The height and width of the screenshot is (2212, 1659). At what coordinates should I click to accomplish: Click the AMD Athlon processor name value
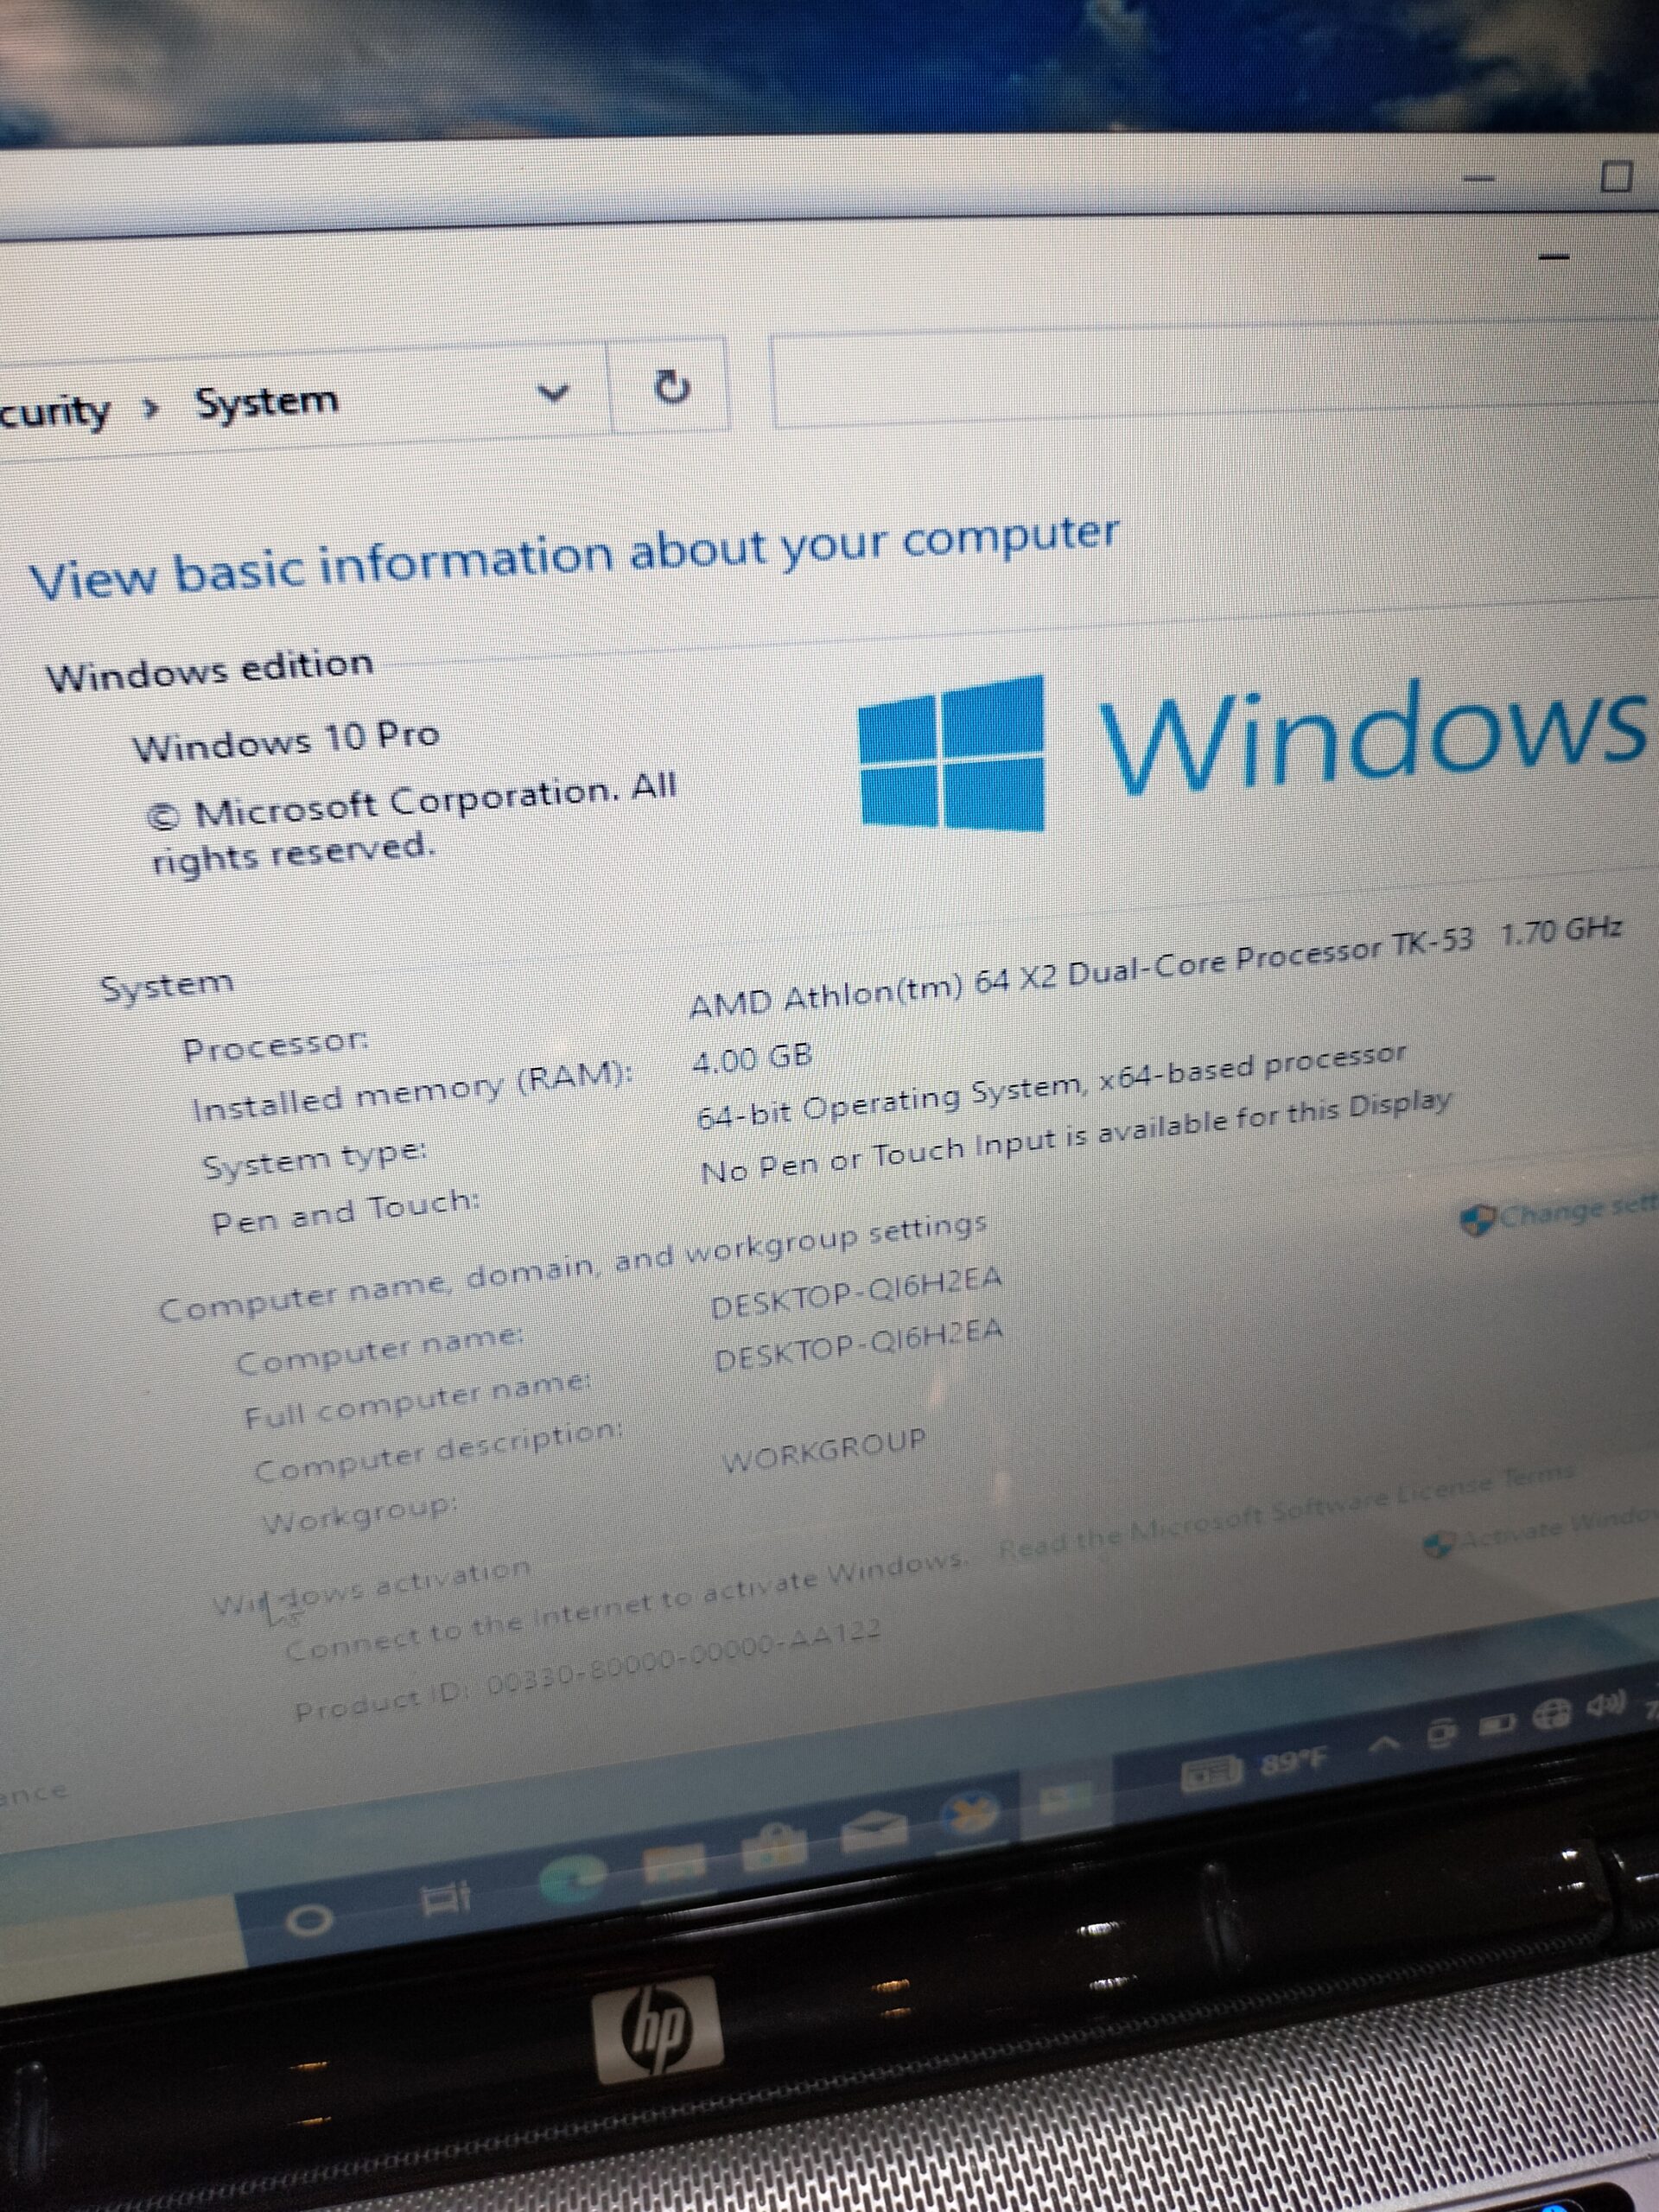coord(1081,973)
